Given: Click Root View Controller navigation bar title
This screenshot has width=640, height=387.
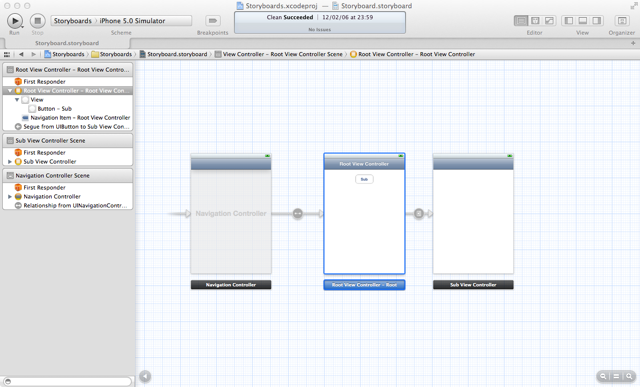Looking at the screenshot, I should click(x=364, y=164).
